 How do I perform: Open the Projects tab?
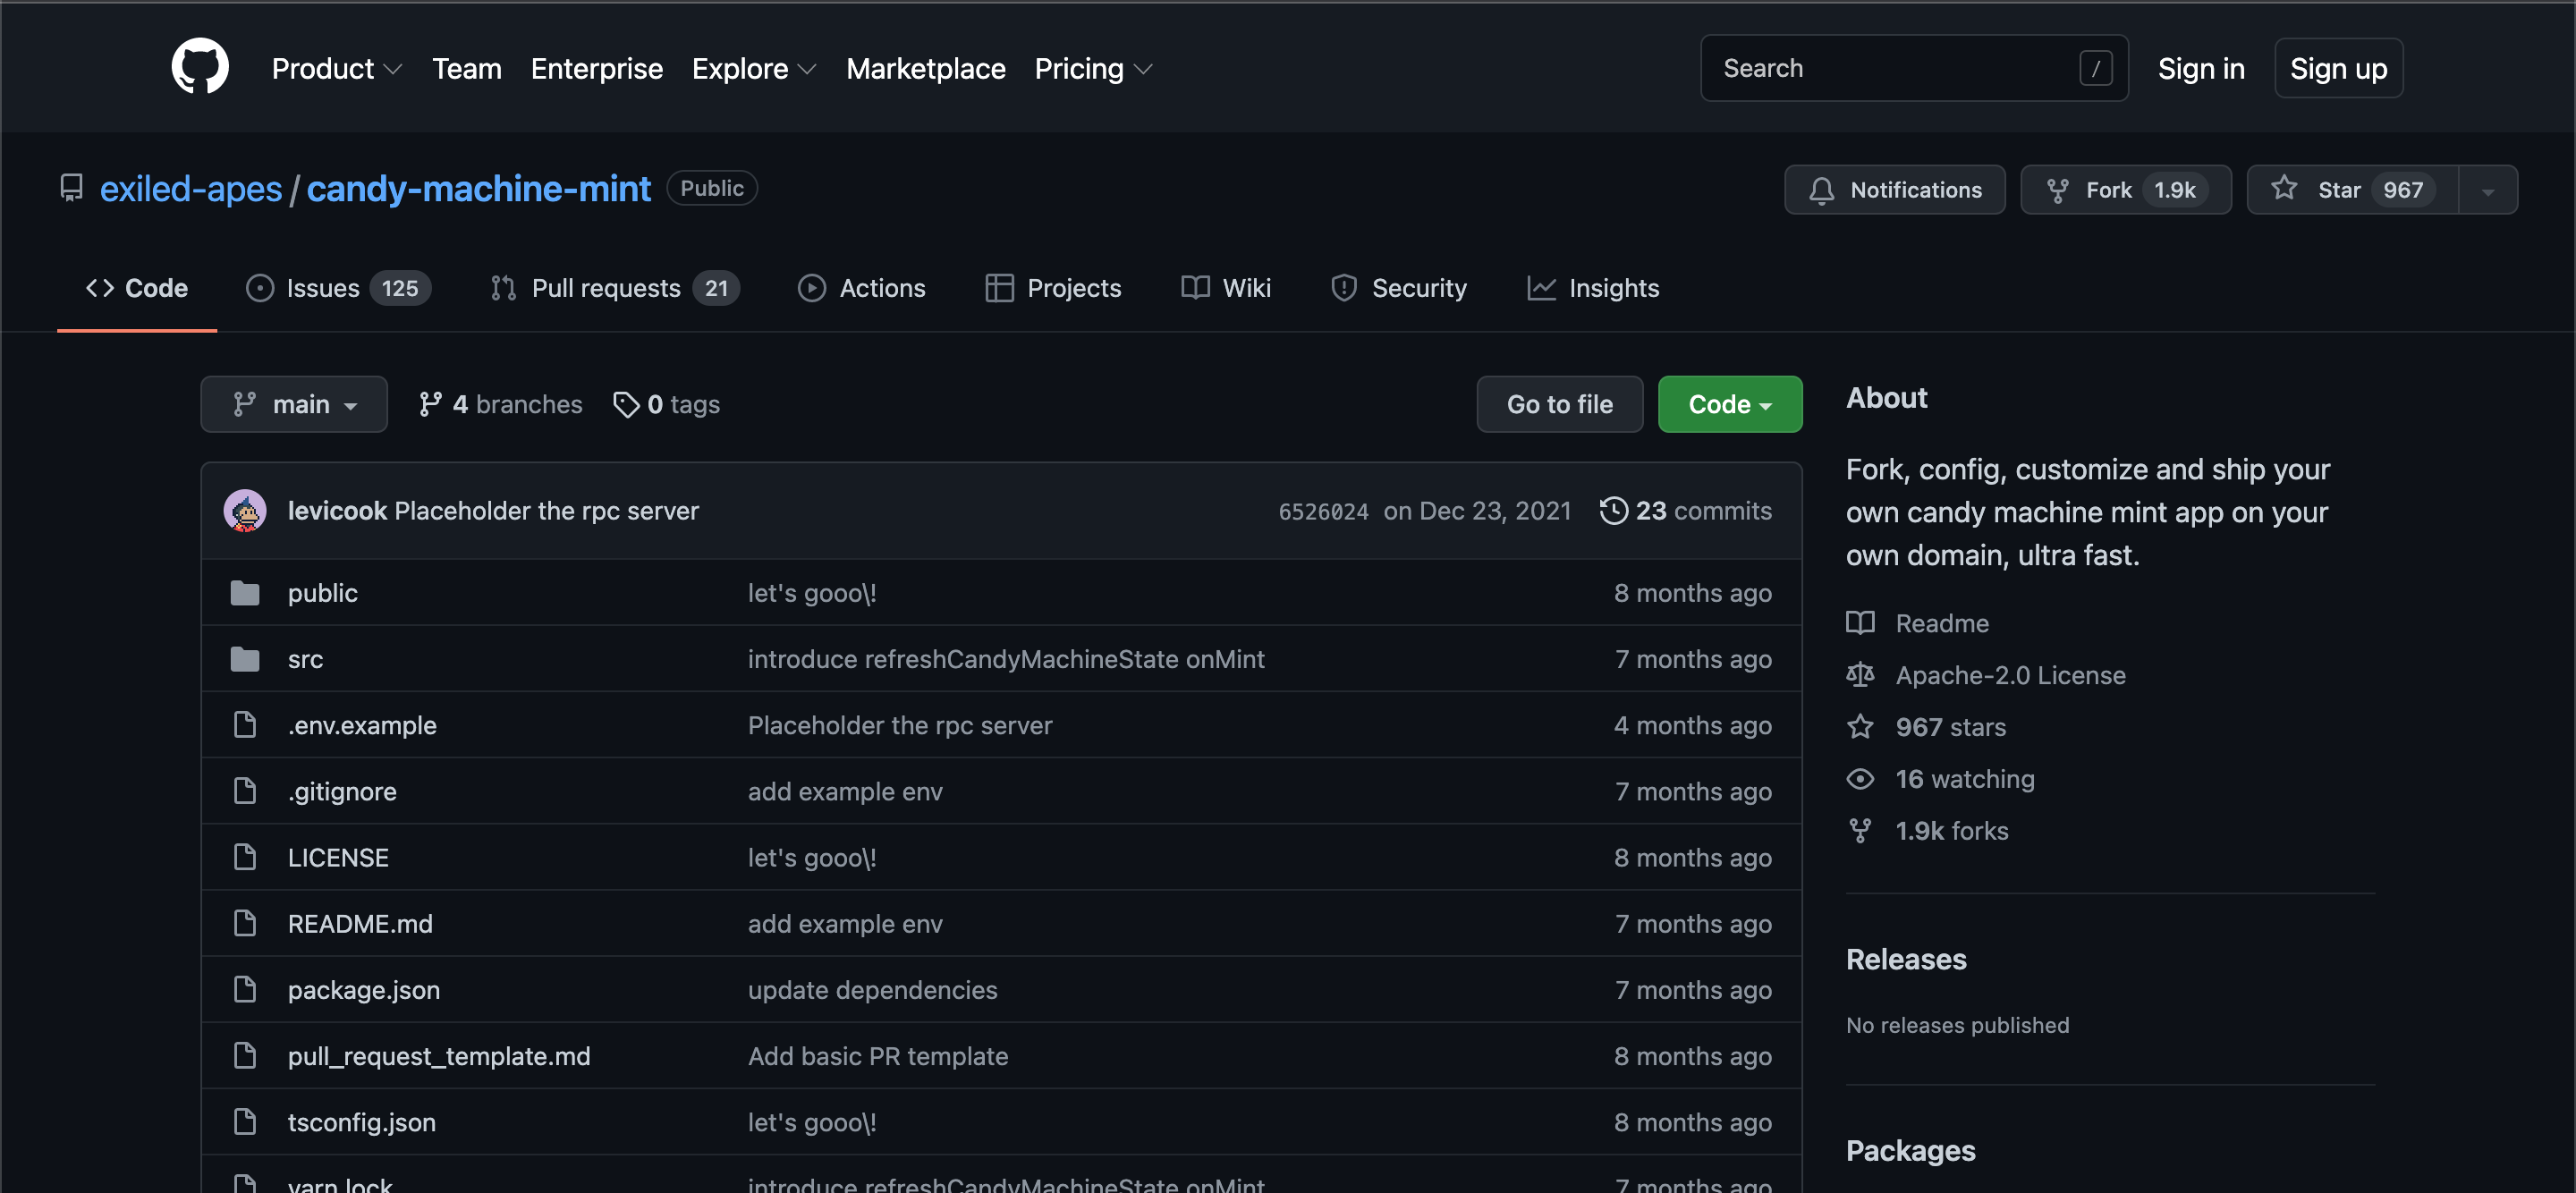coord(1053,288)
